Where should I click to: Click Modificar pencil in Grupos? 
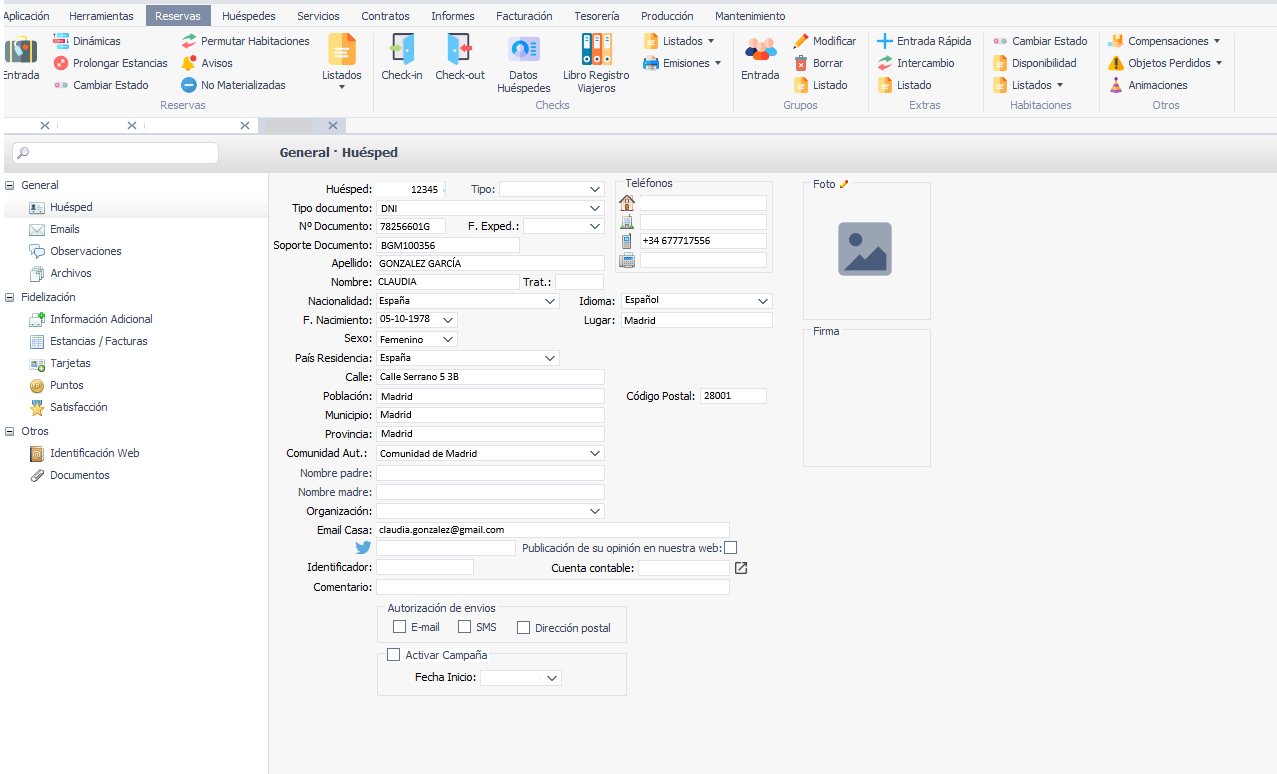tap(825, 41)
